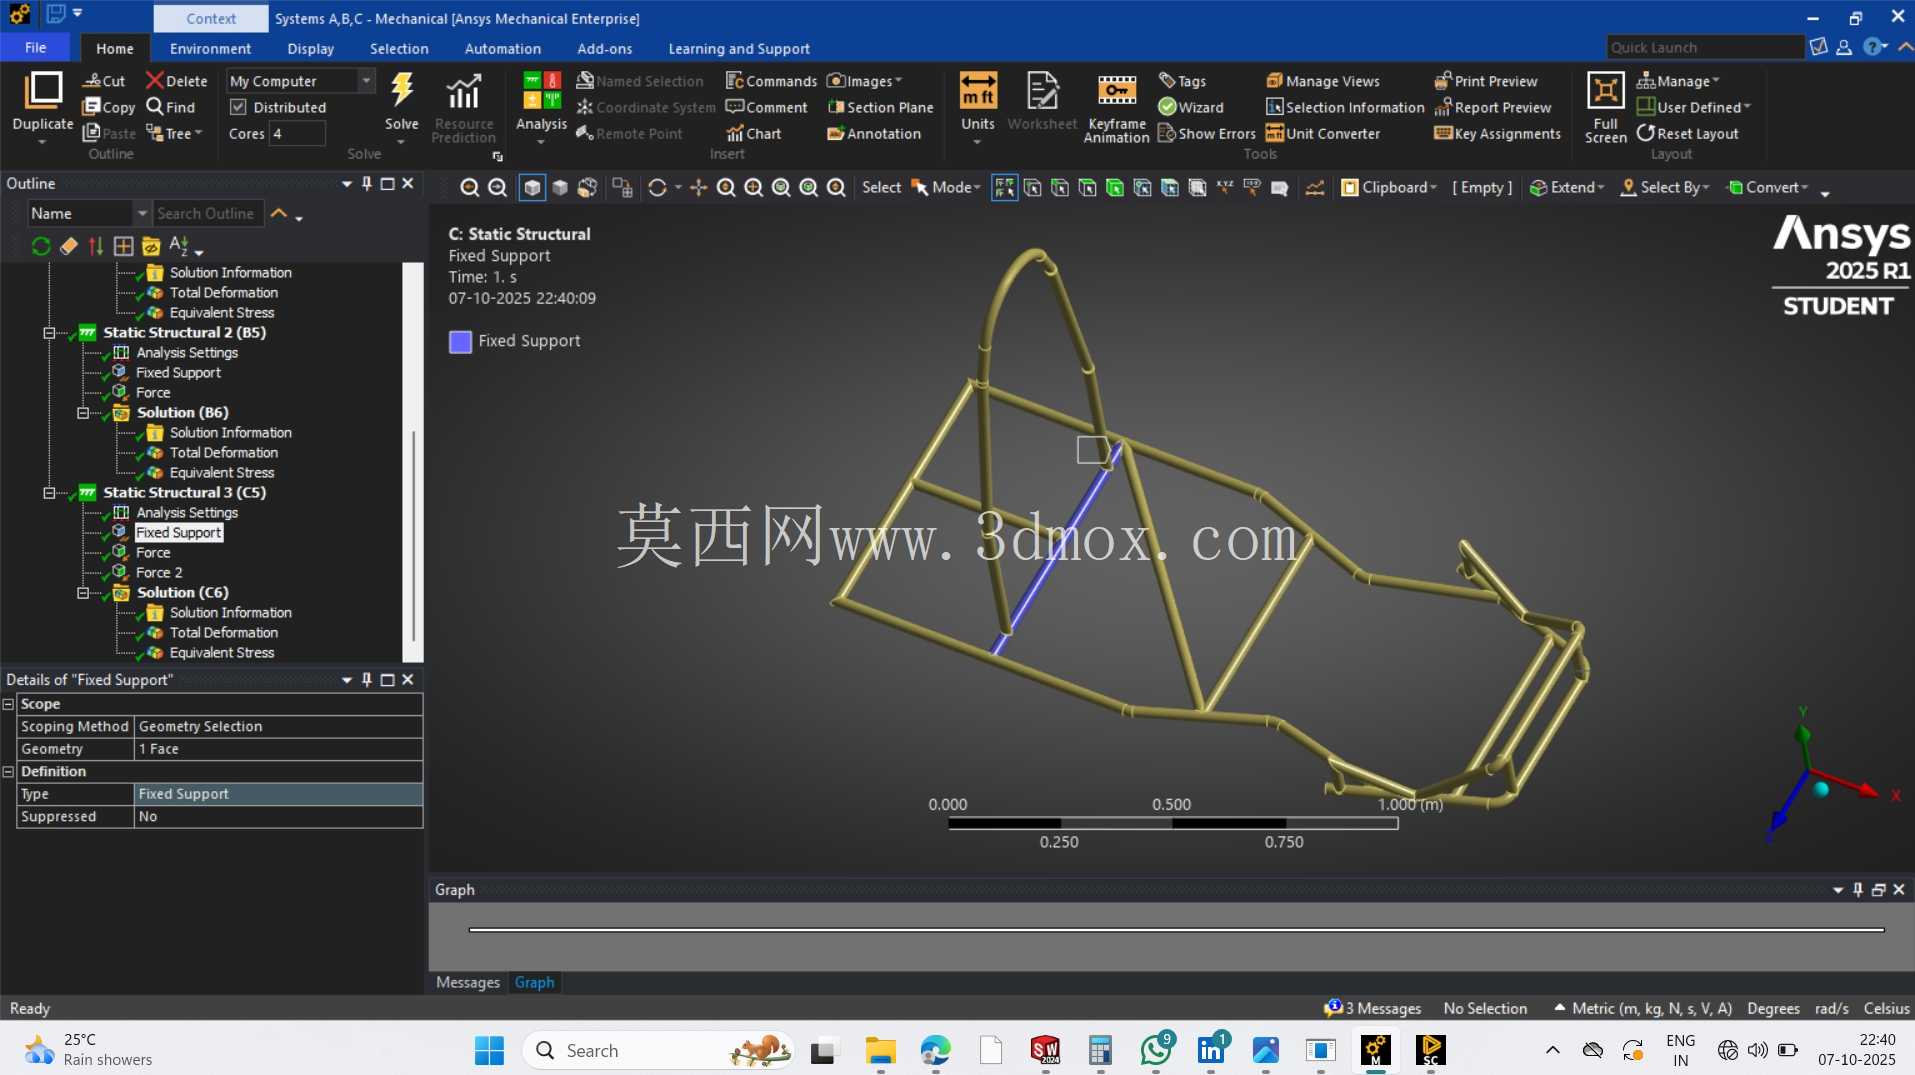1915x1075 pixels.
Task: Switch to the Automation ribbon tab
Action: (502, 48)
